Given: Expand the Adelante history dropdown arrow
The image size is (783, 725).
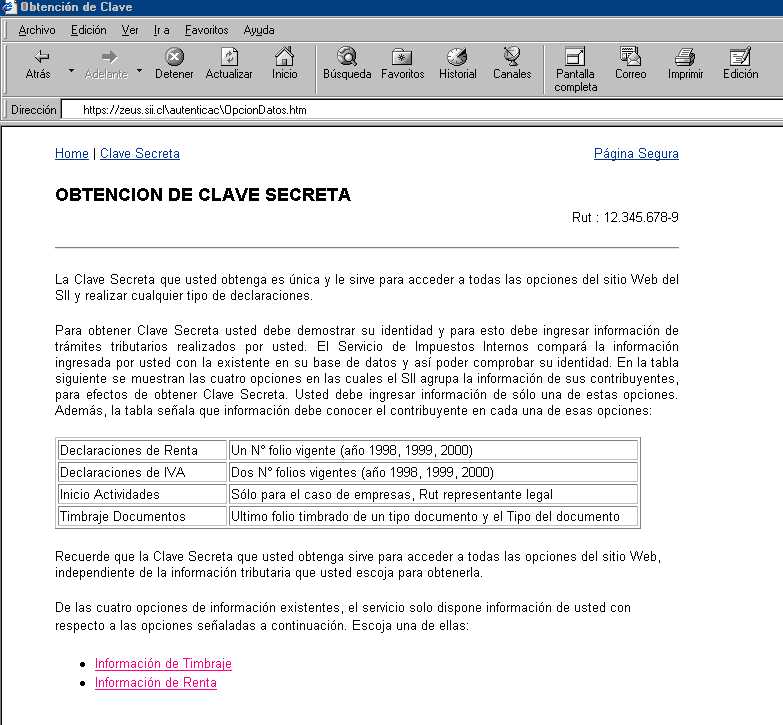Looking at the screenshot, I should coord(139,71).
